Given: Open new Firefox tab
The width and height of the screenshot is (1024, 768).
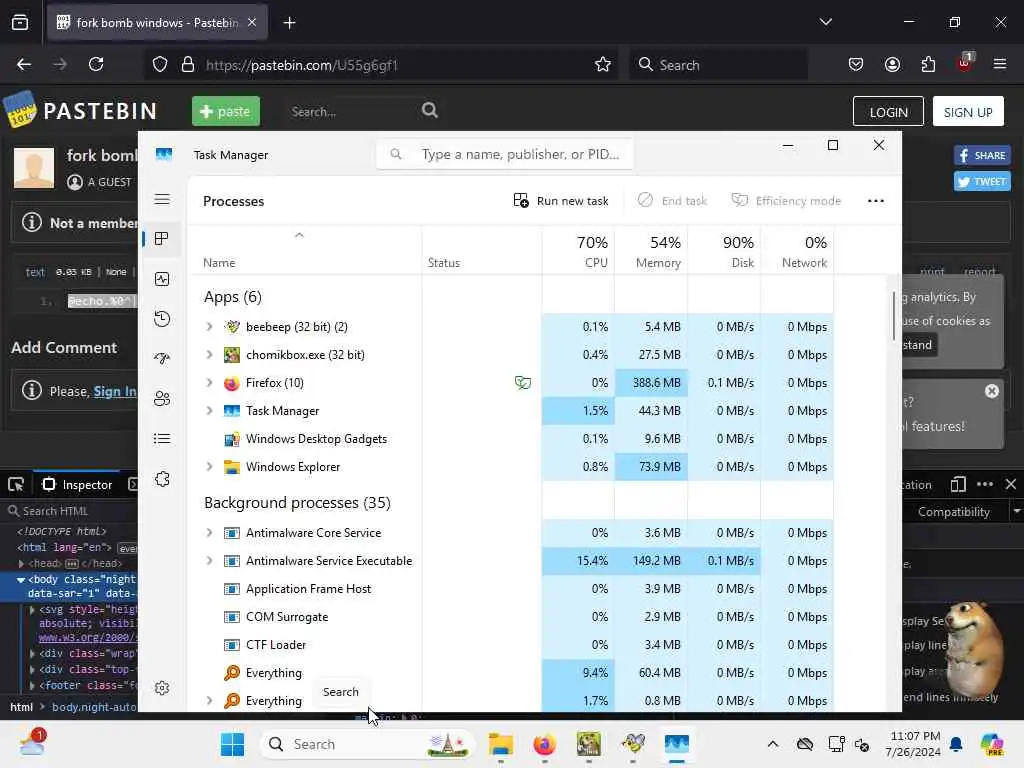Looking at the screenshot, I should click(x=289, y=23).
